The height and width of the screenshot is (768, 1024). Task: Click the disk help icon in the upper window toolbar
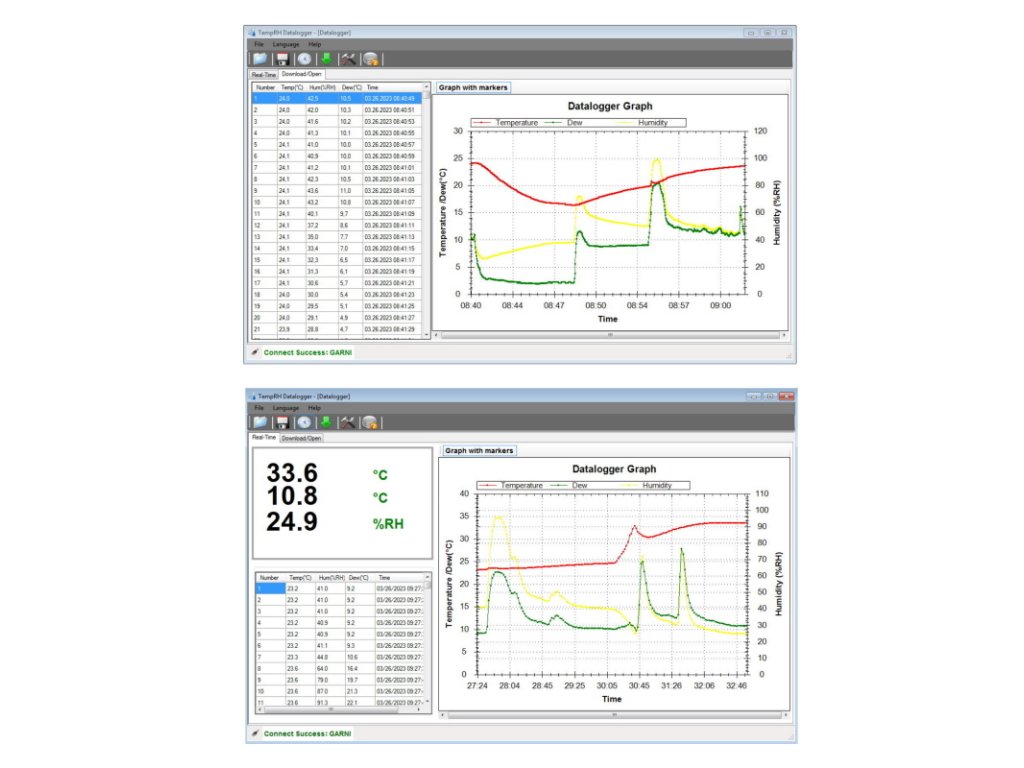pos(370,59)
